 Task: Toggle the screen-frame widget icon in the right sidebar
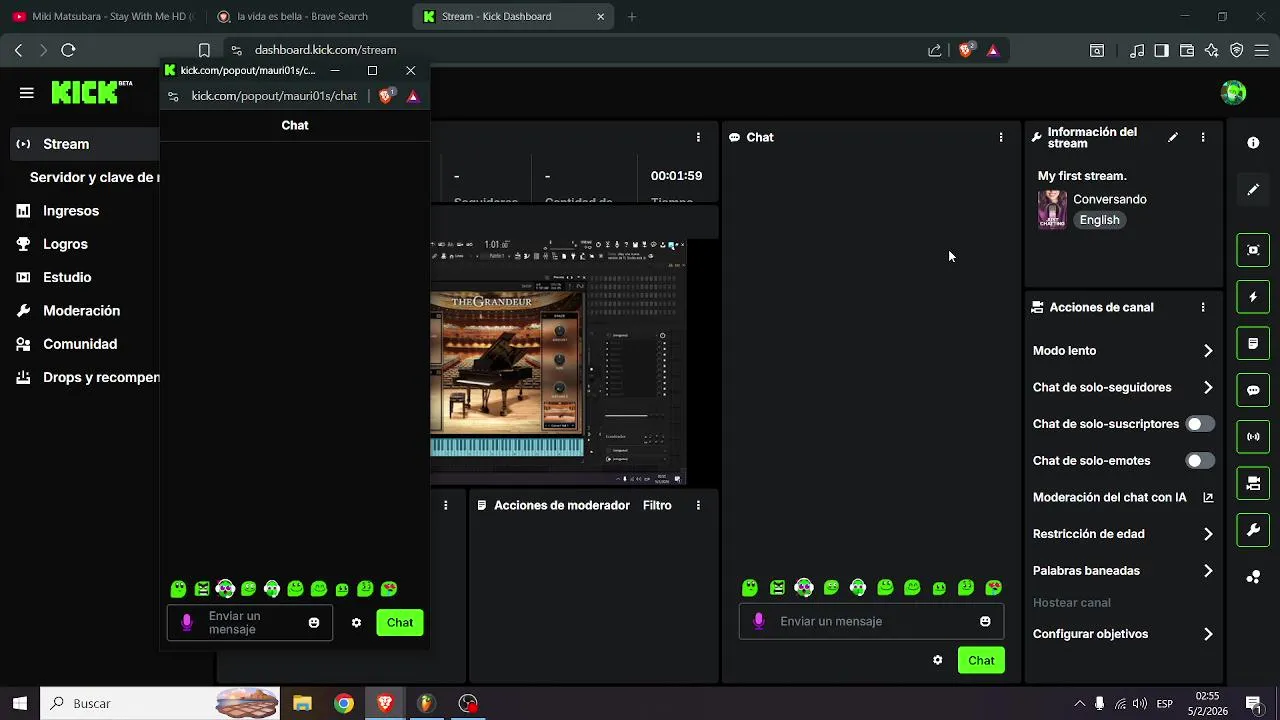1253,250
